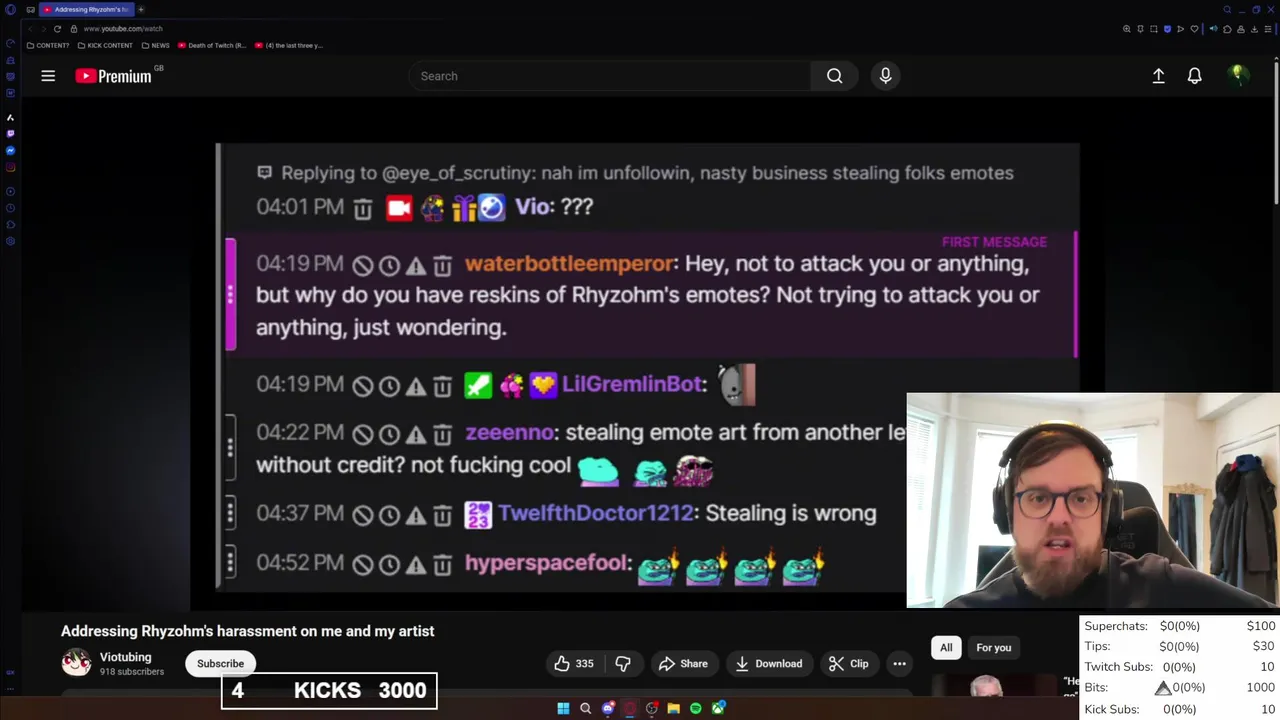Activate voice search microphone
This screenshot has height=720, width=1280.
[x=885, y=76]
